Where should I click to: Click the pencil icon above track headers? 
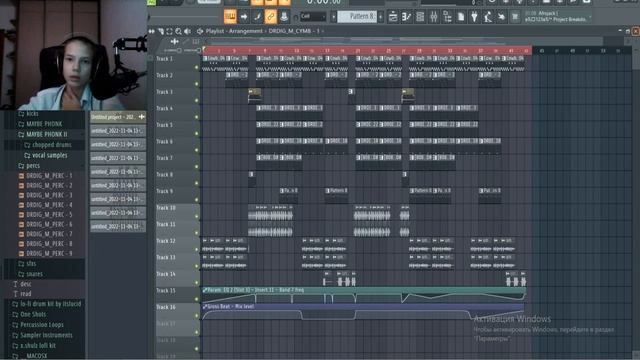click(186, 41)
